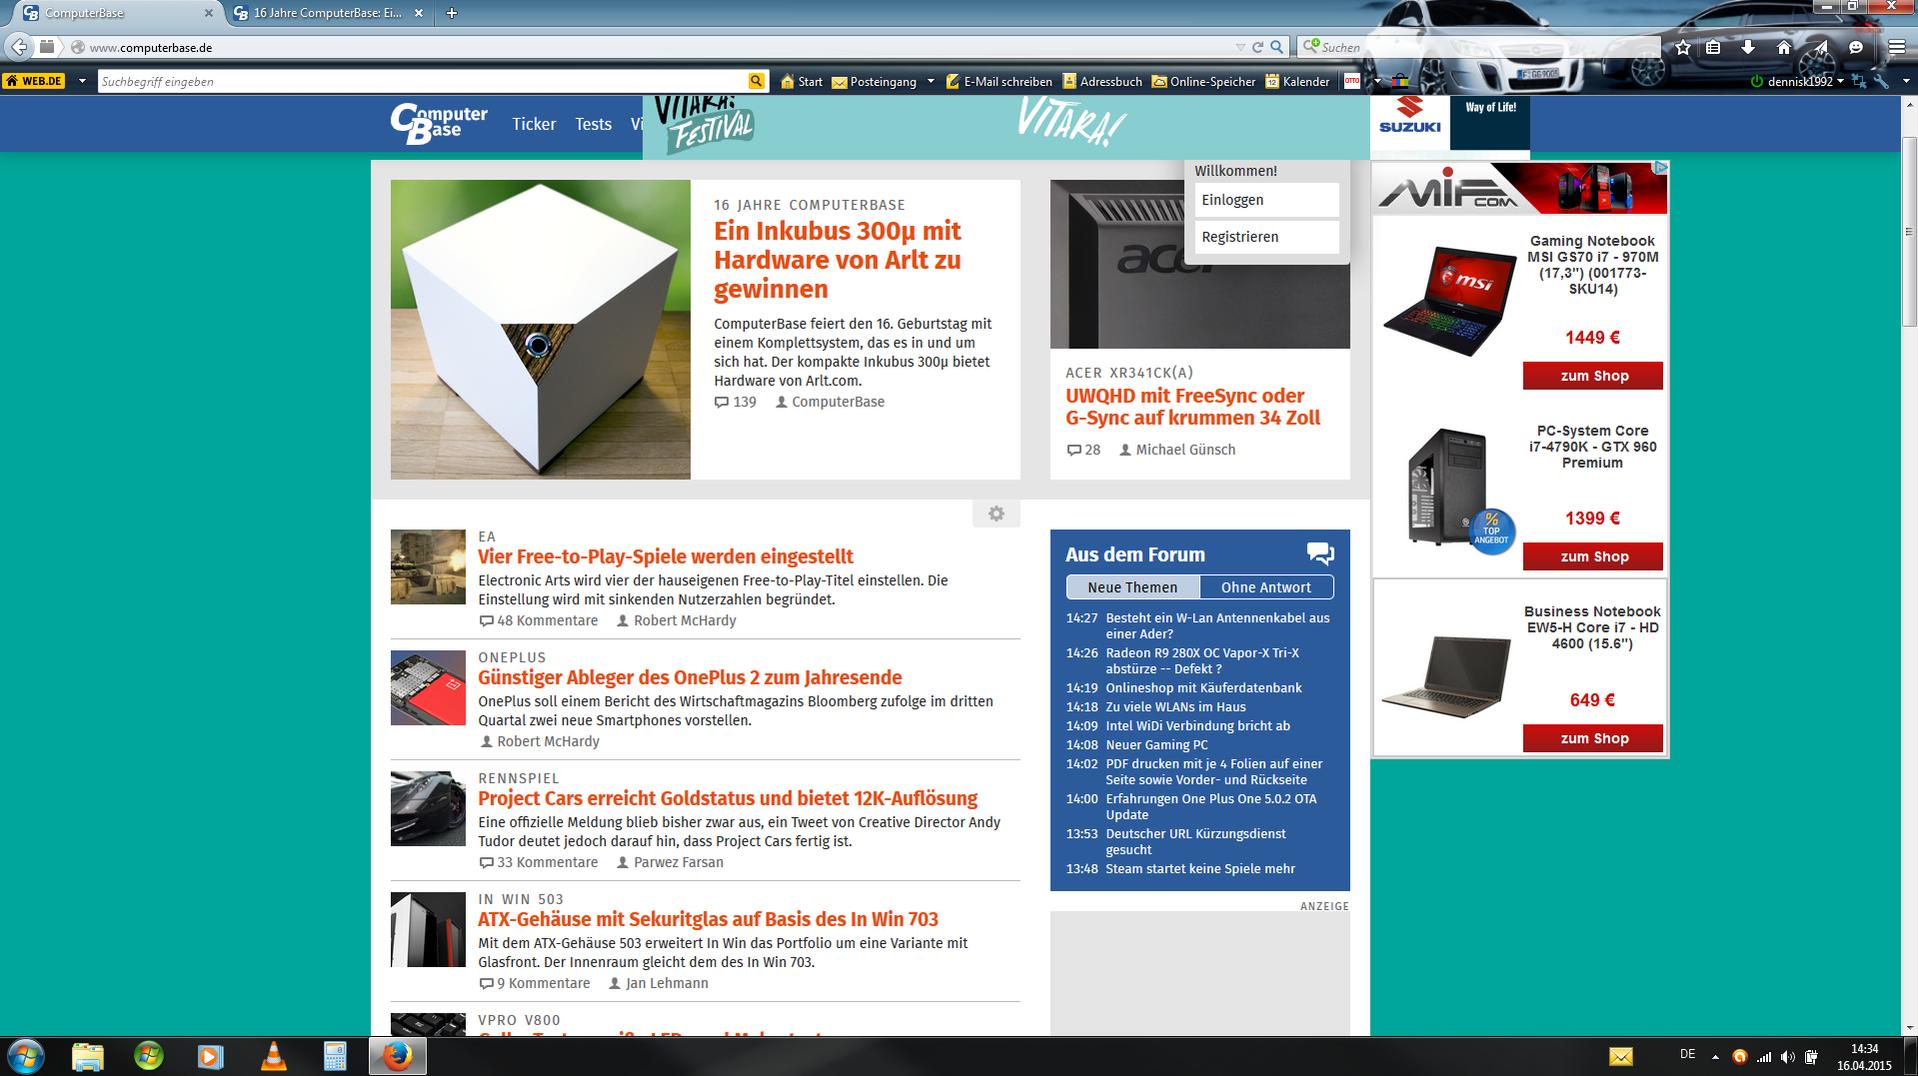Open the downloads arrow icon

[1748, 47]
